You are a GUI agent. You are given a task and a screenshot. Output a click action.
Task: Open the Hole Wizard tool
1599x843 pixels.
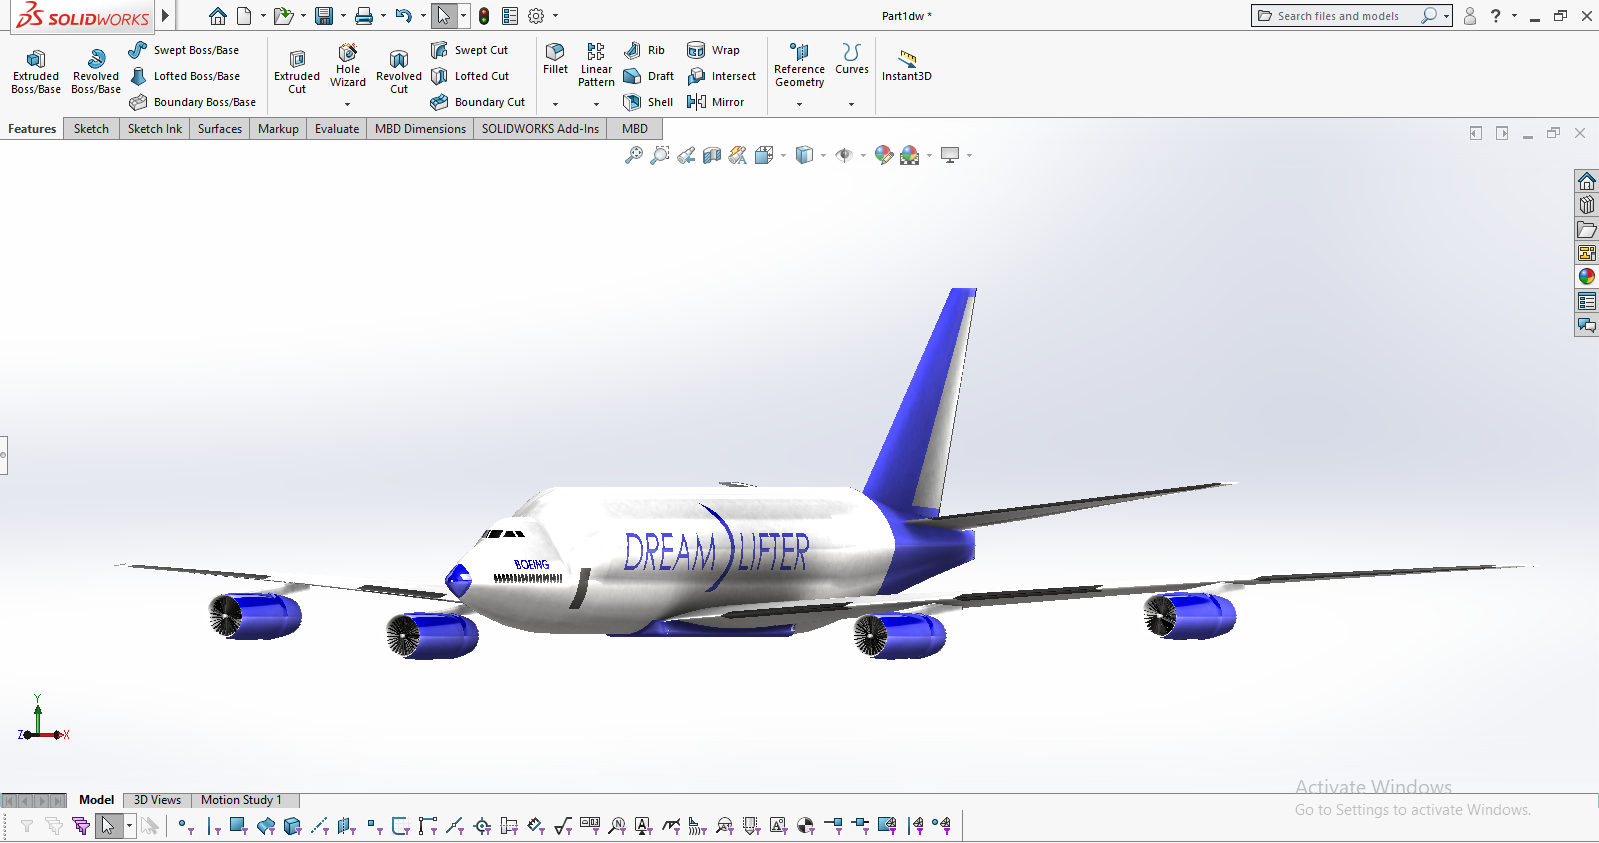coord(348,65)
